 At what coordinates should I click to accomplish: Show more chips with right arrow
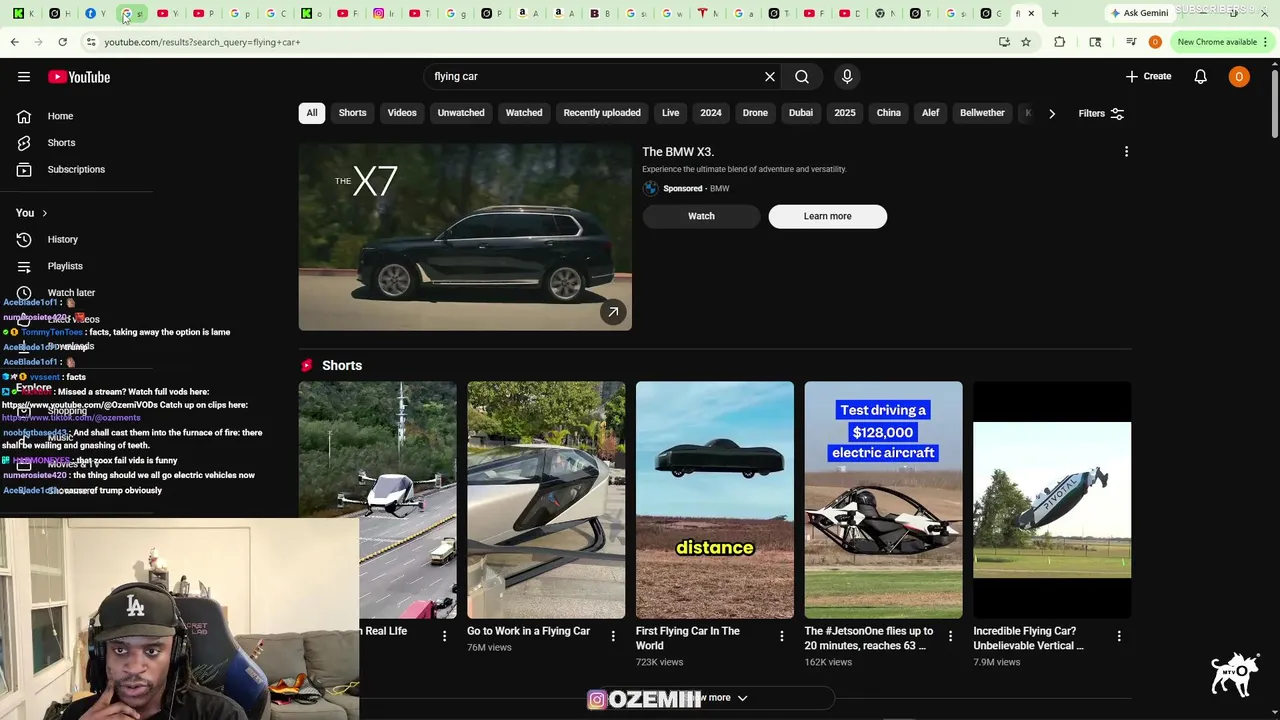click(1052, 114)
